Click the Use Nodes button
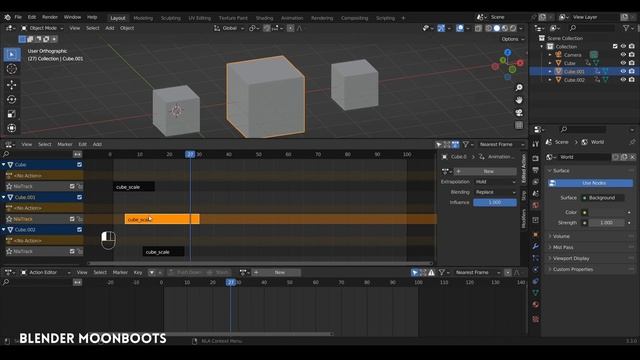 coord(591,183)
